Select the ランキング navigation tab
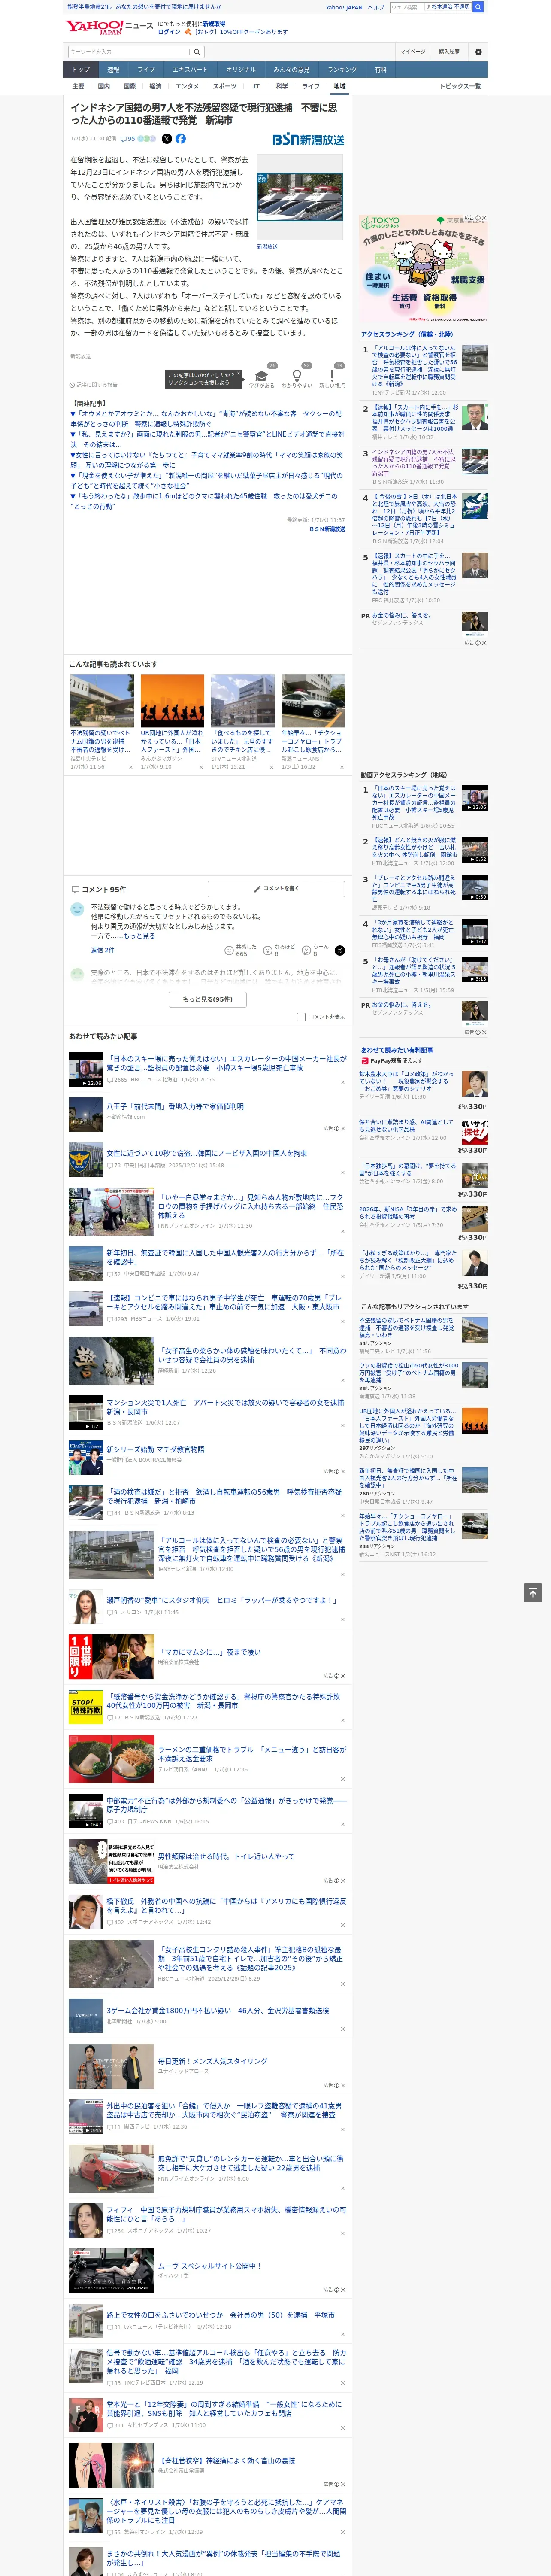Image resolution: width=551 pixels, height=2576 pixels. tap(342, 70)
